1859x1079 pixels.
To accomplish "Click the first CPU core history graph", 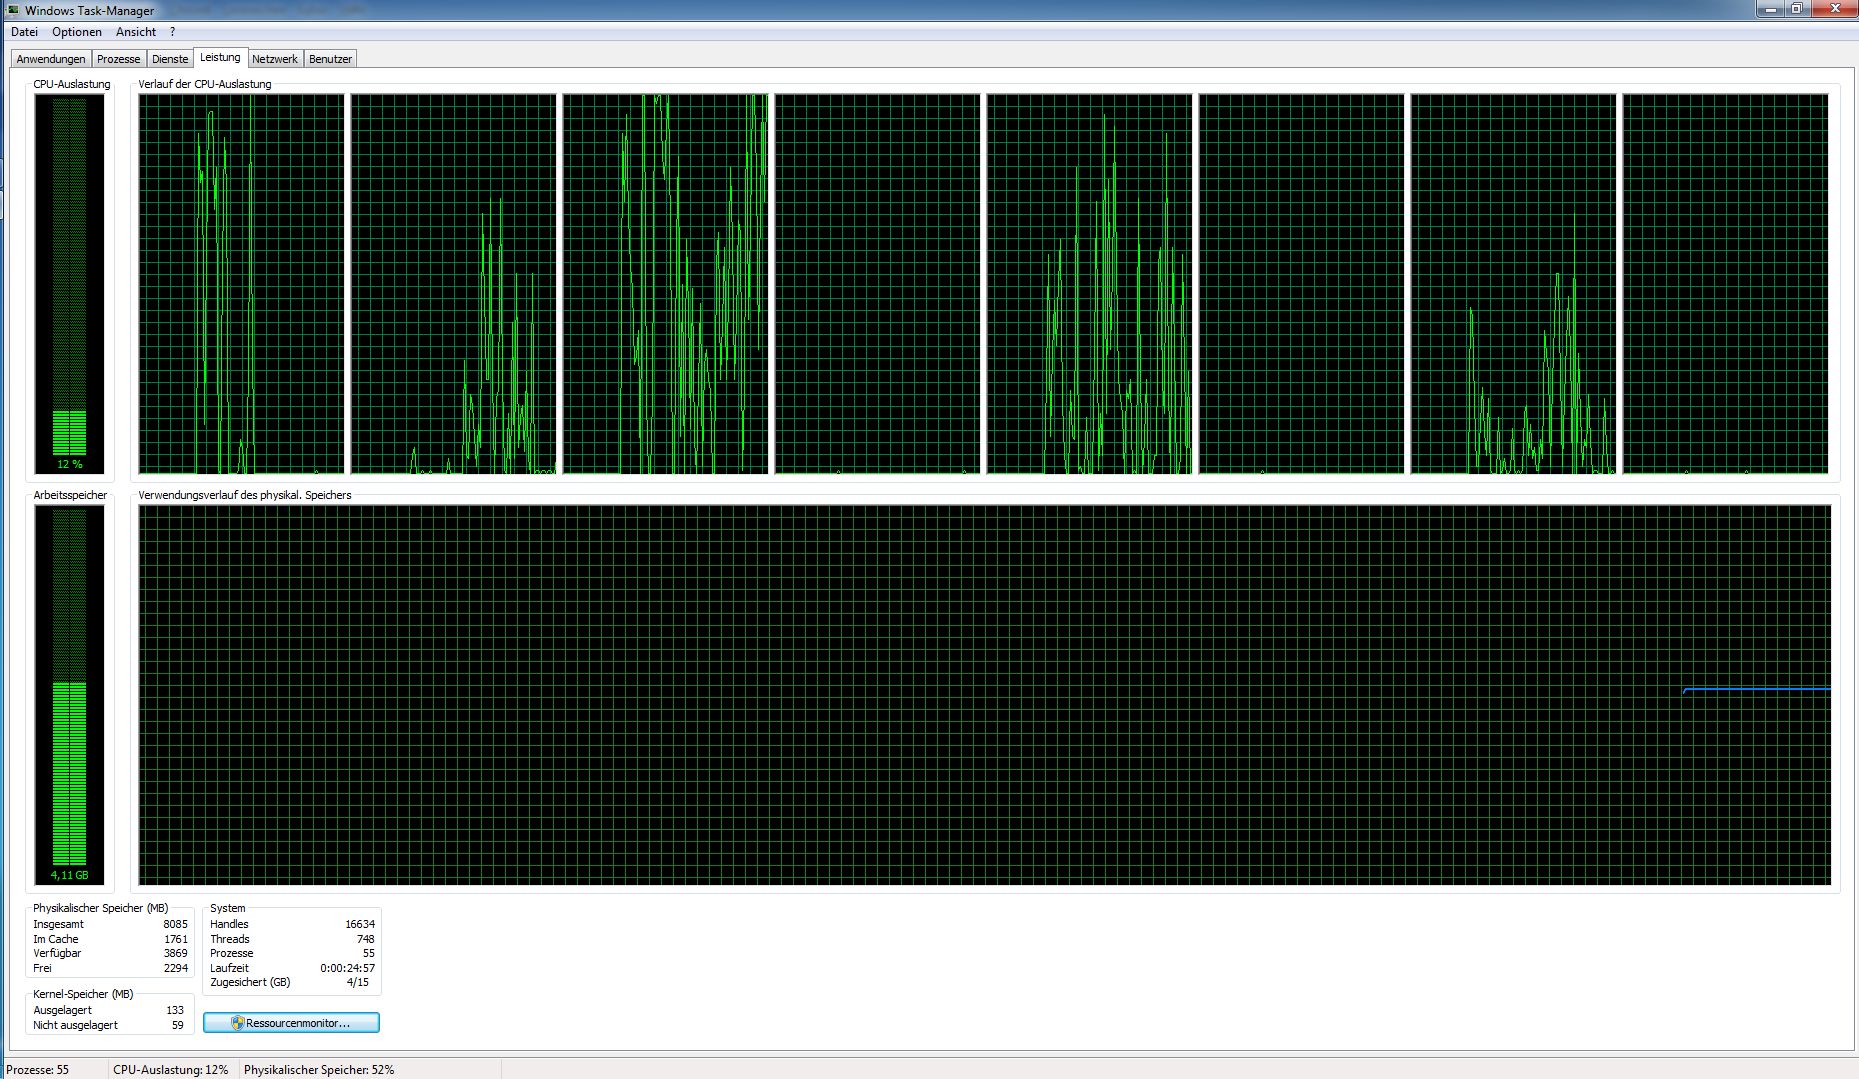I will tap(241, 284).
